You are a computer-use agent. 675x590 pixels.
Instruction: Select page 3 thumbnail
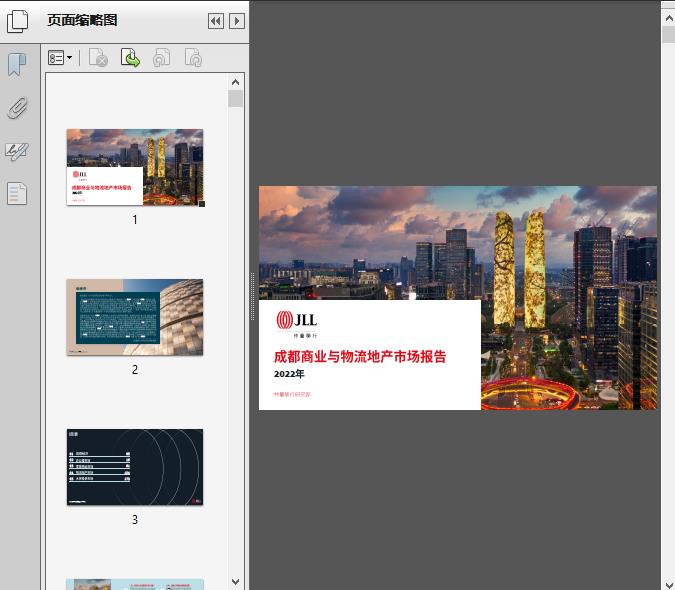pos(135,467)
